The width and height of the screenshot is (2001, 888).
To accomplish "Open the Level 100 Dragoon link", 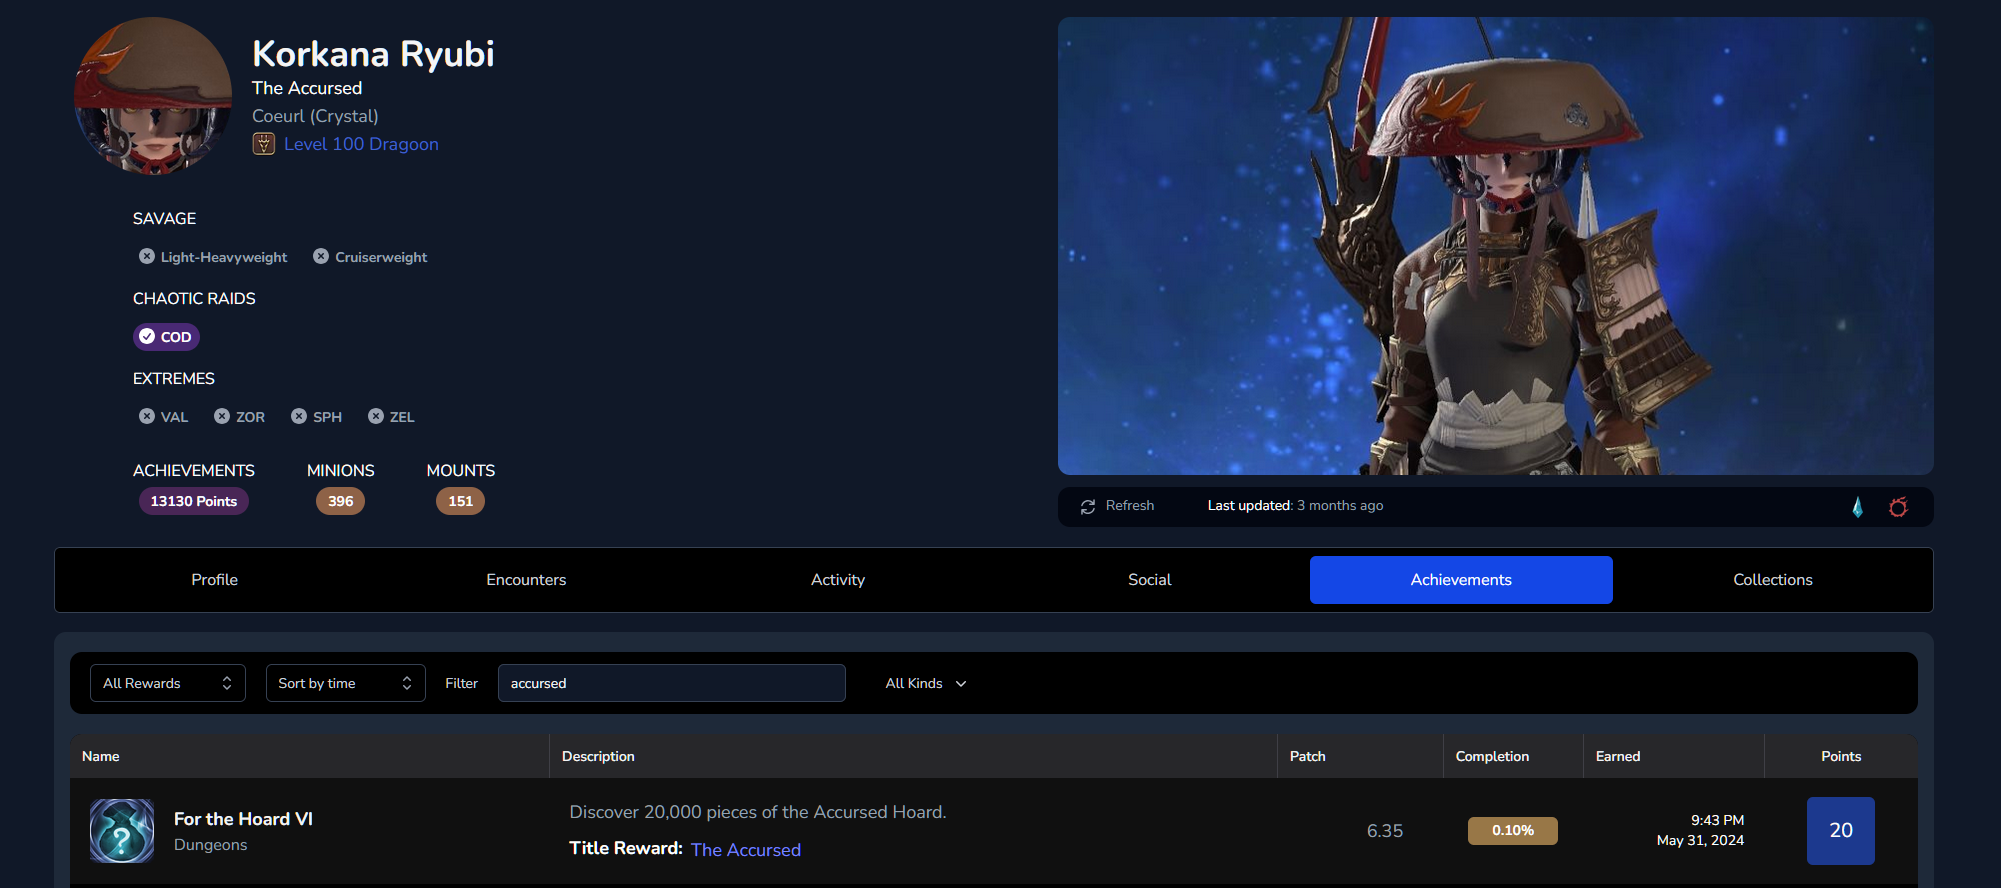I will (361, 144).
